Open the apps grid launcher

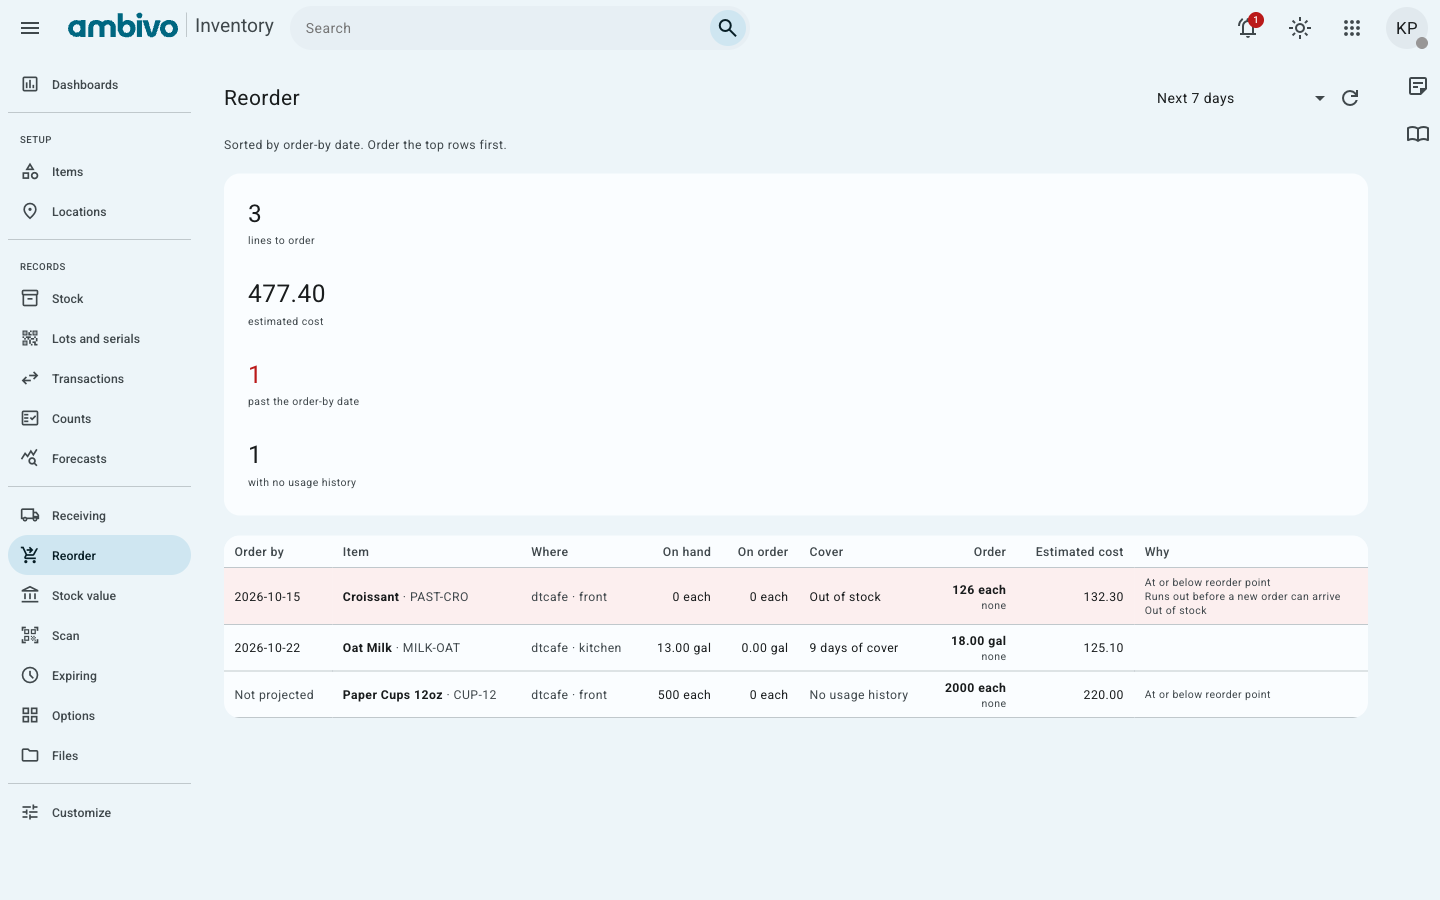click(1352, 28)
